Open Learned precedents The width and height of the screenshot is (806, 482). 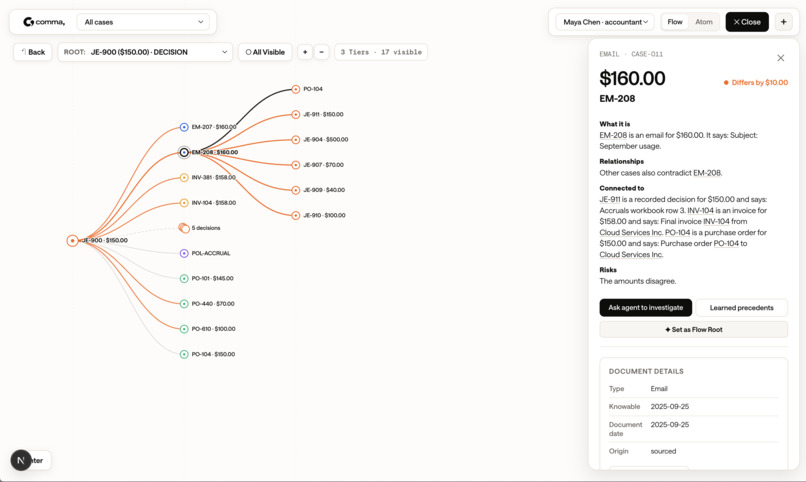(x=741, y=308)
